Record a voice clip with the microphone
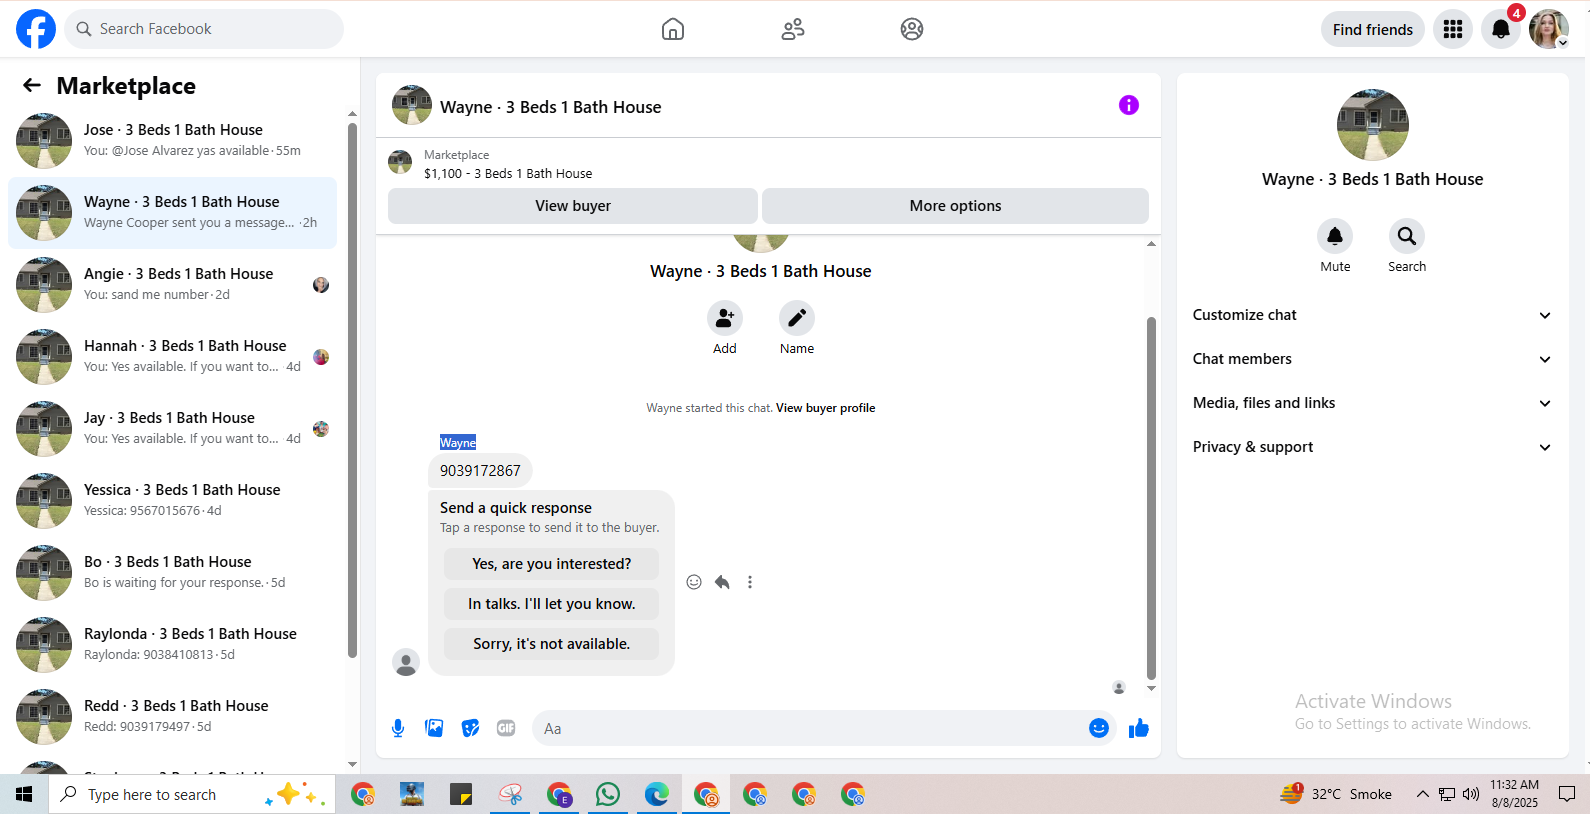The width and height of the screenshot is (1590, 814). point(398,728)
